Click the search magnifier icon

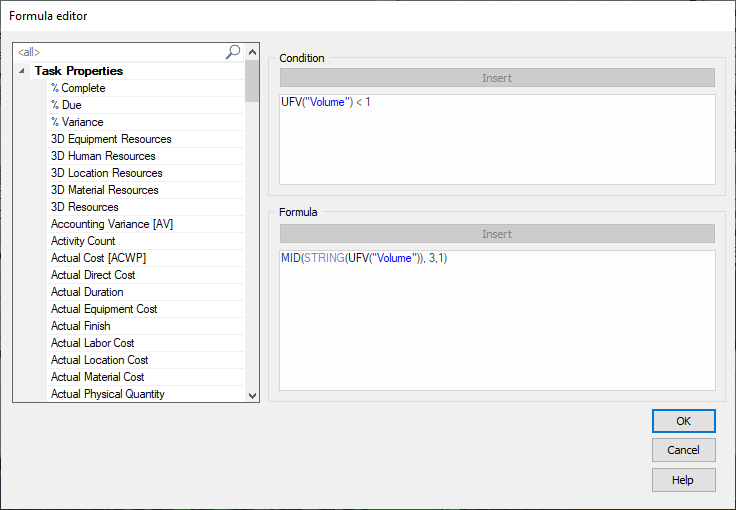point(233,52)
